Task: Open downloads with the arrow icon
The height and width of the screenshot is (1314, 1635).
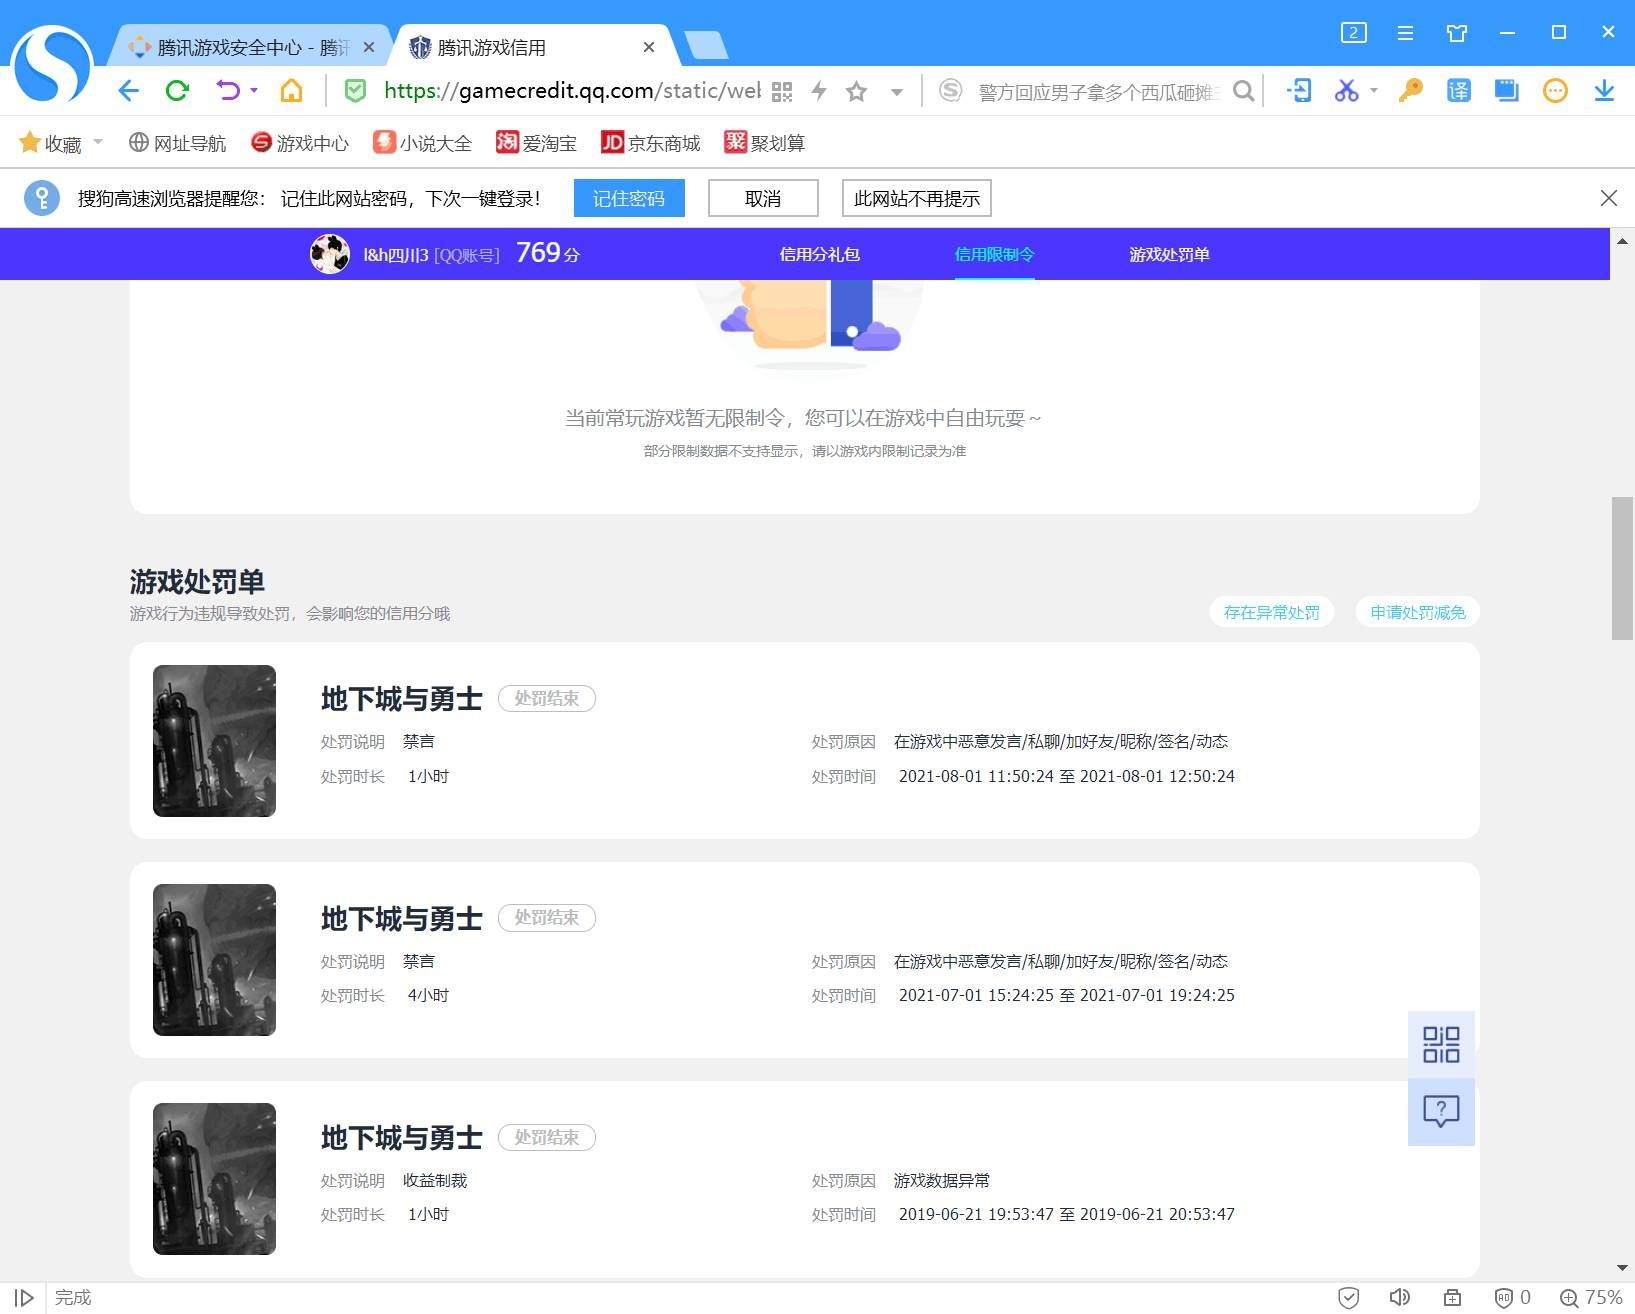Action: (x=1604, y=91)
